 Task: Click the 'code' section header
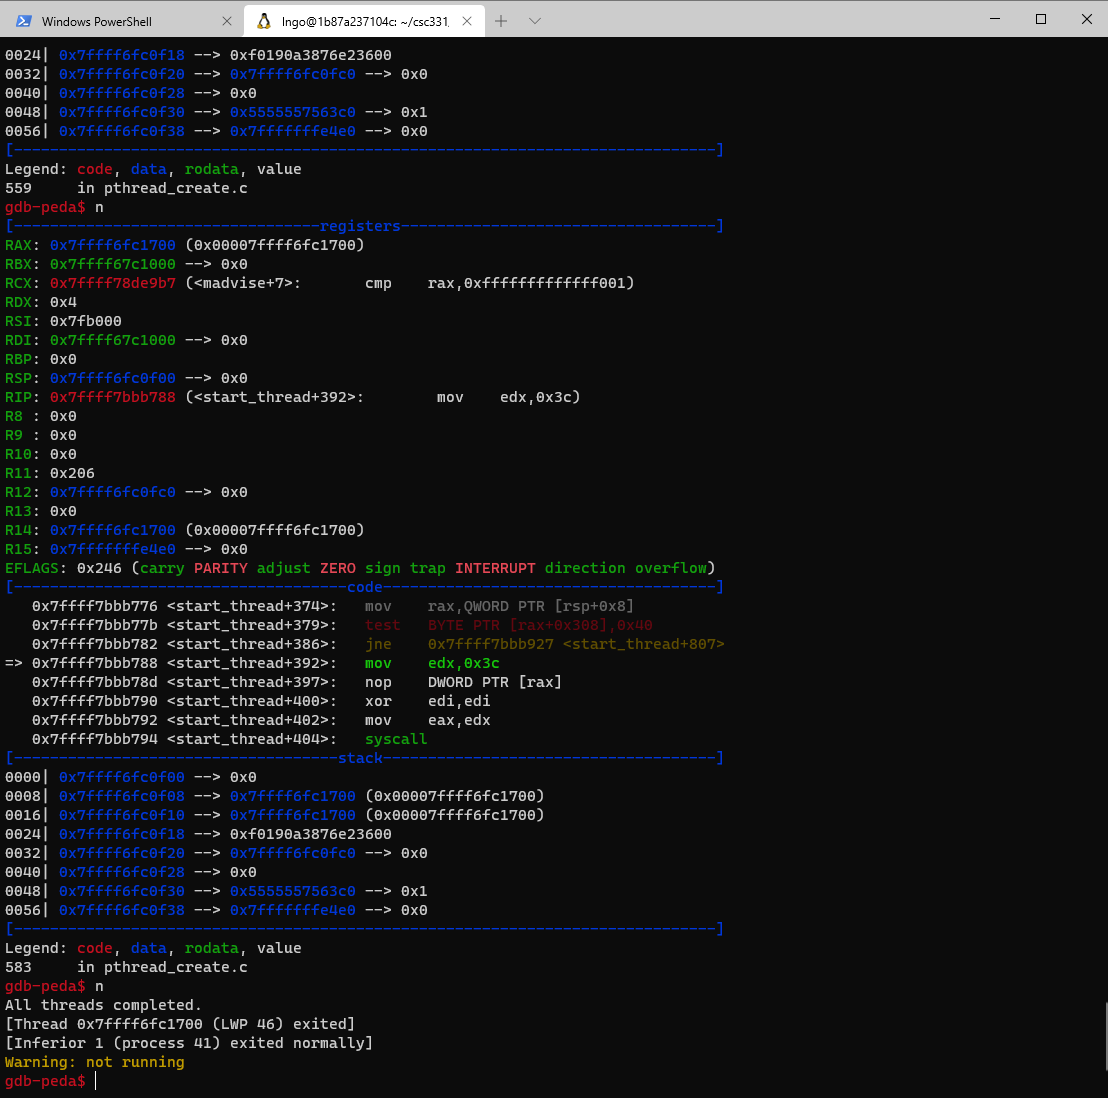click(365, 587)
